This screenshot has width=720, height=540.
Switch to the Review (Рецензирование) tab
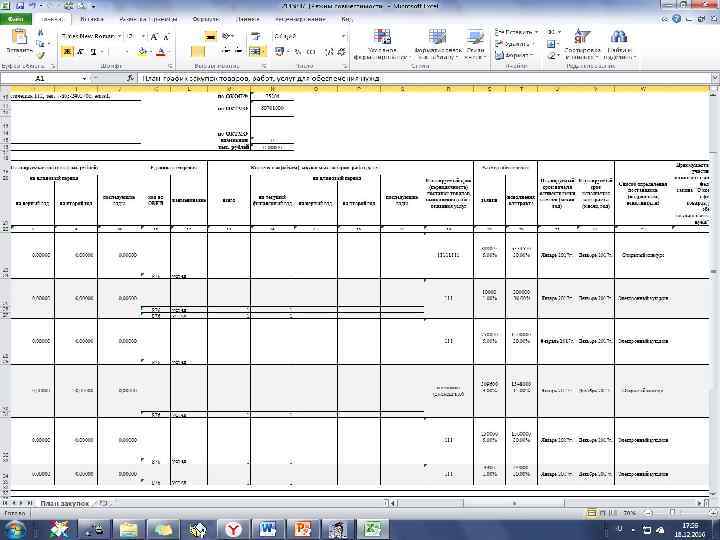click(300, 19)
